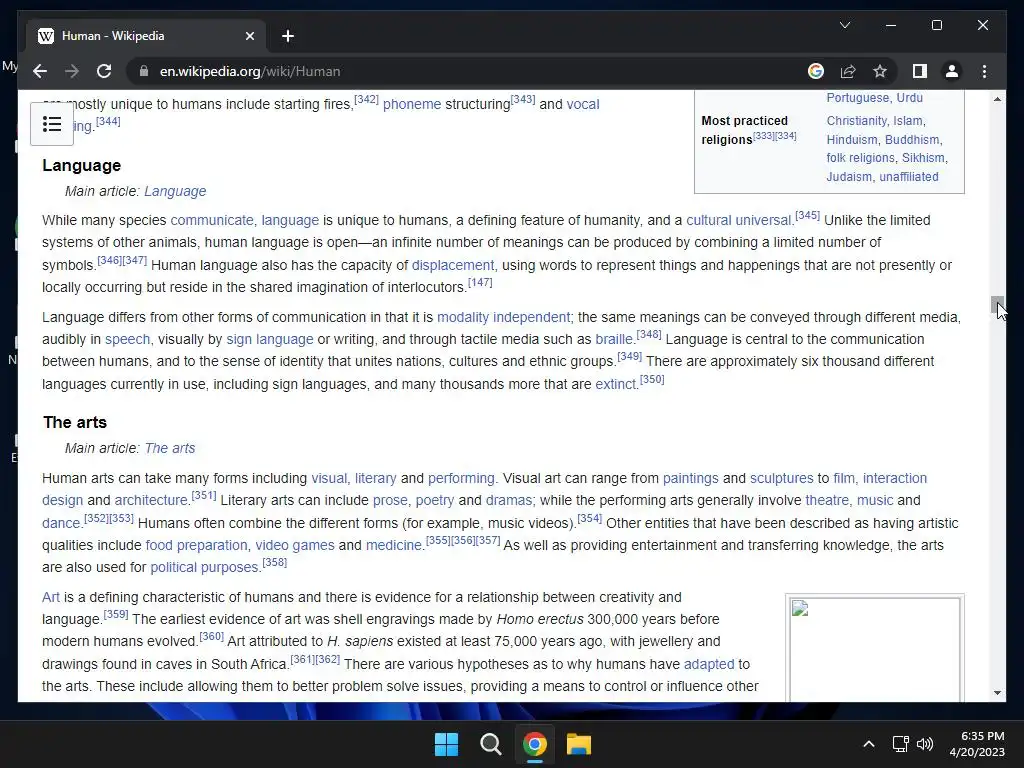Open the Windows Start menu

447,744
